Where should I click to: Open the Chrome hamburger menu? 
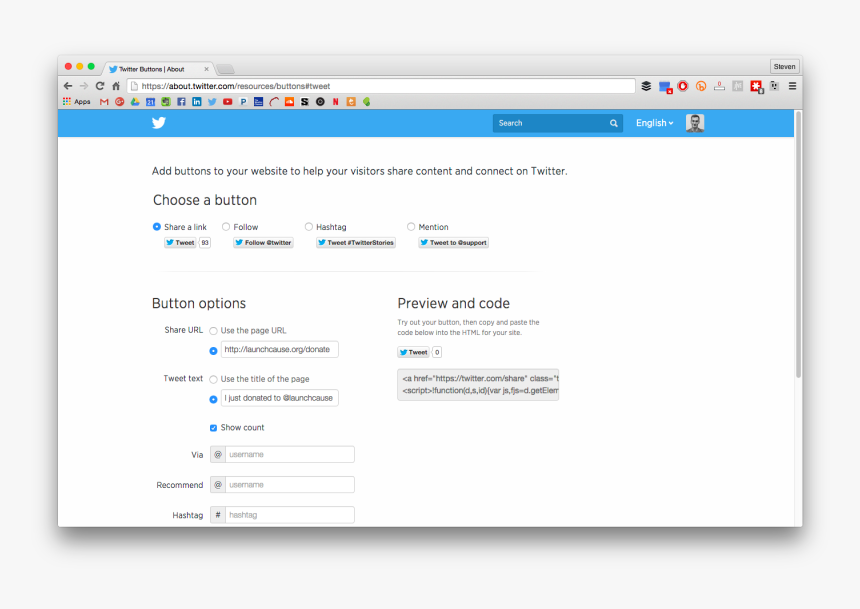[793, 86]
